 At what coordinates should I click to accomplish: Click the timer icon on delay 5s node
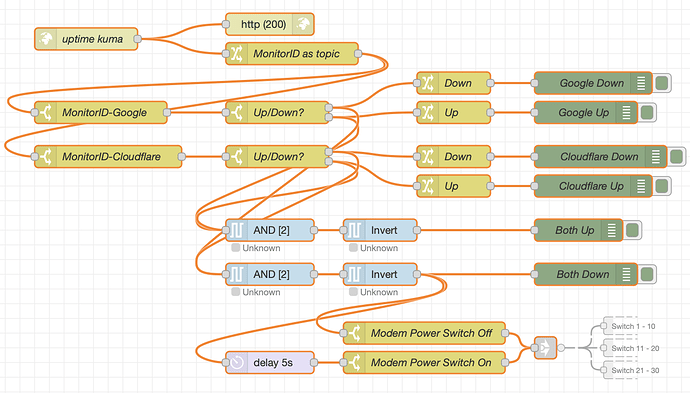pos(237,362)
